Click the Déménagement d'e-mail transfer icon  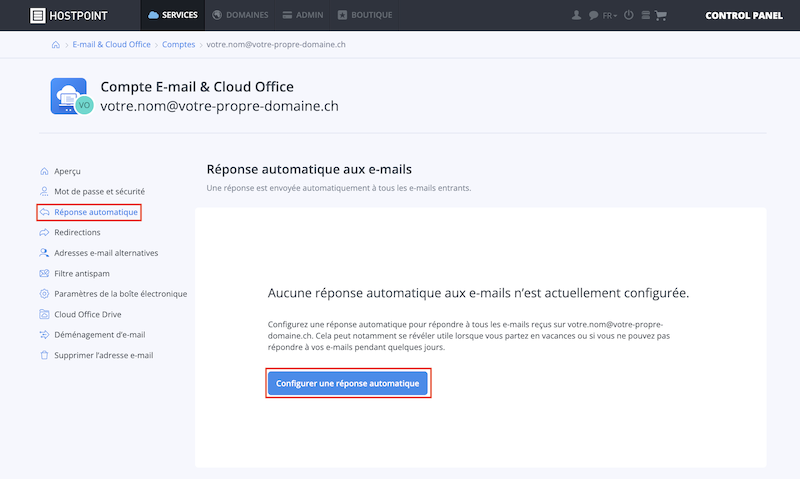44,335
